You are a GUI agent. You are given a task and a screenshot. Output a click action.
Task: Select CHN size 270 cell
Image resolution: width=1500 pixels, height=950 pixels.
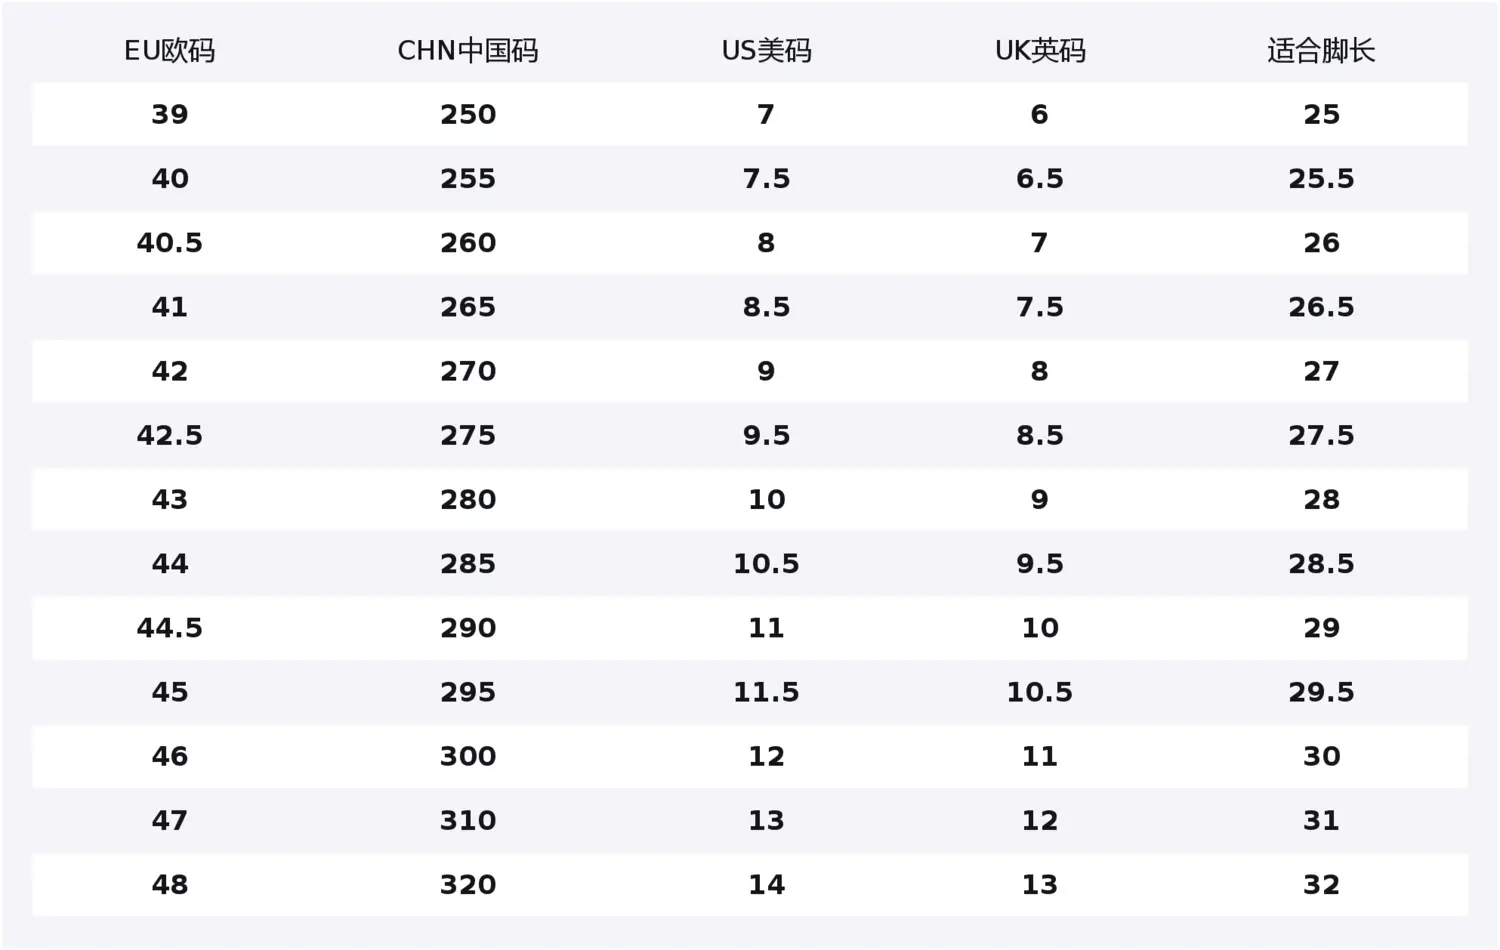click(x=467, y=371)
